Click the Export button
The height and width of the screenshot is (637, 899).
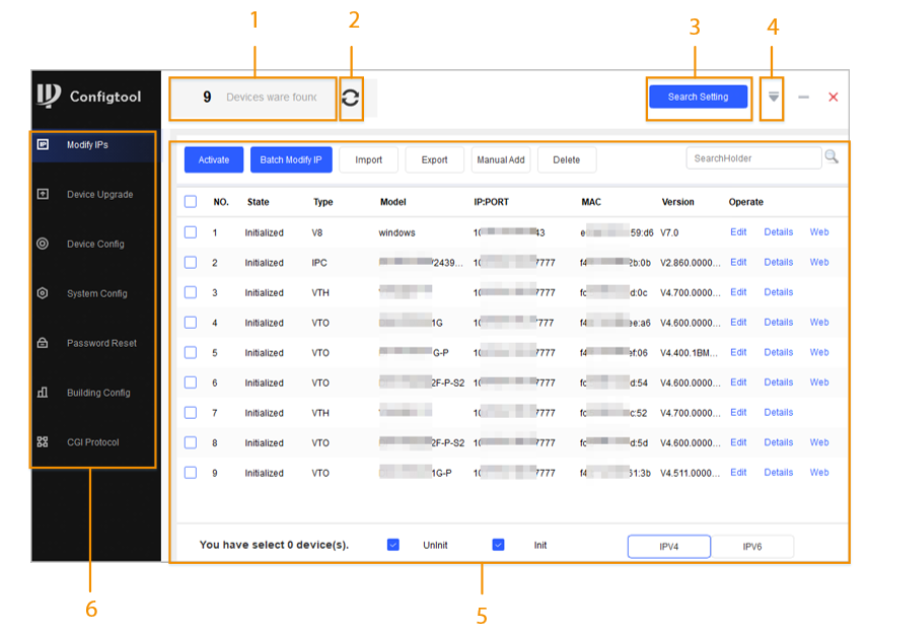point(435,160)
